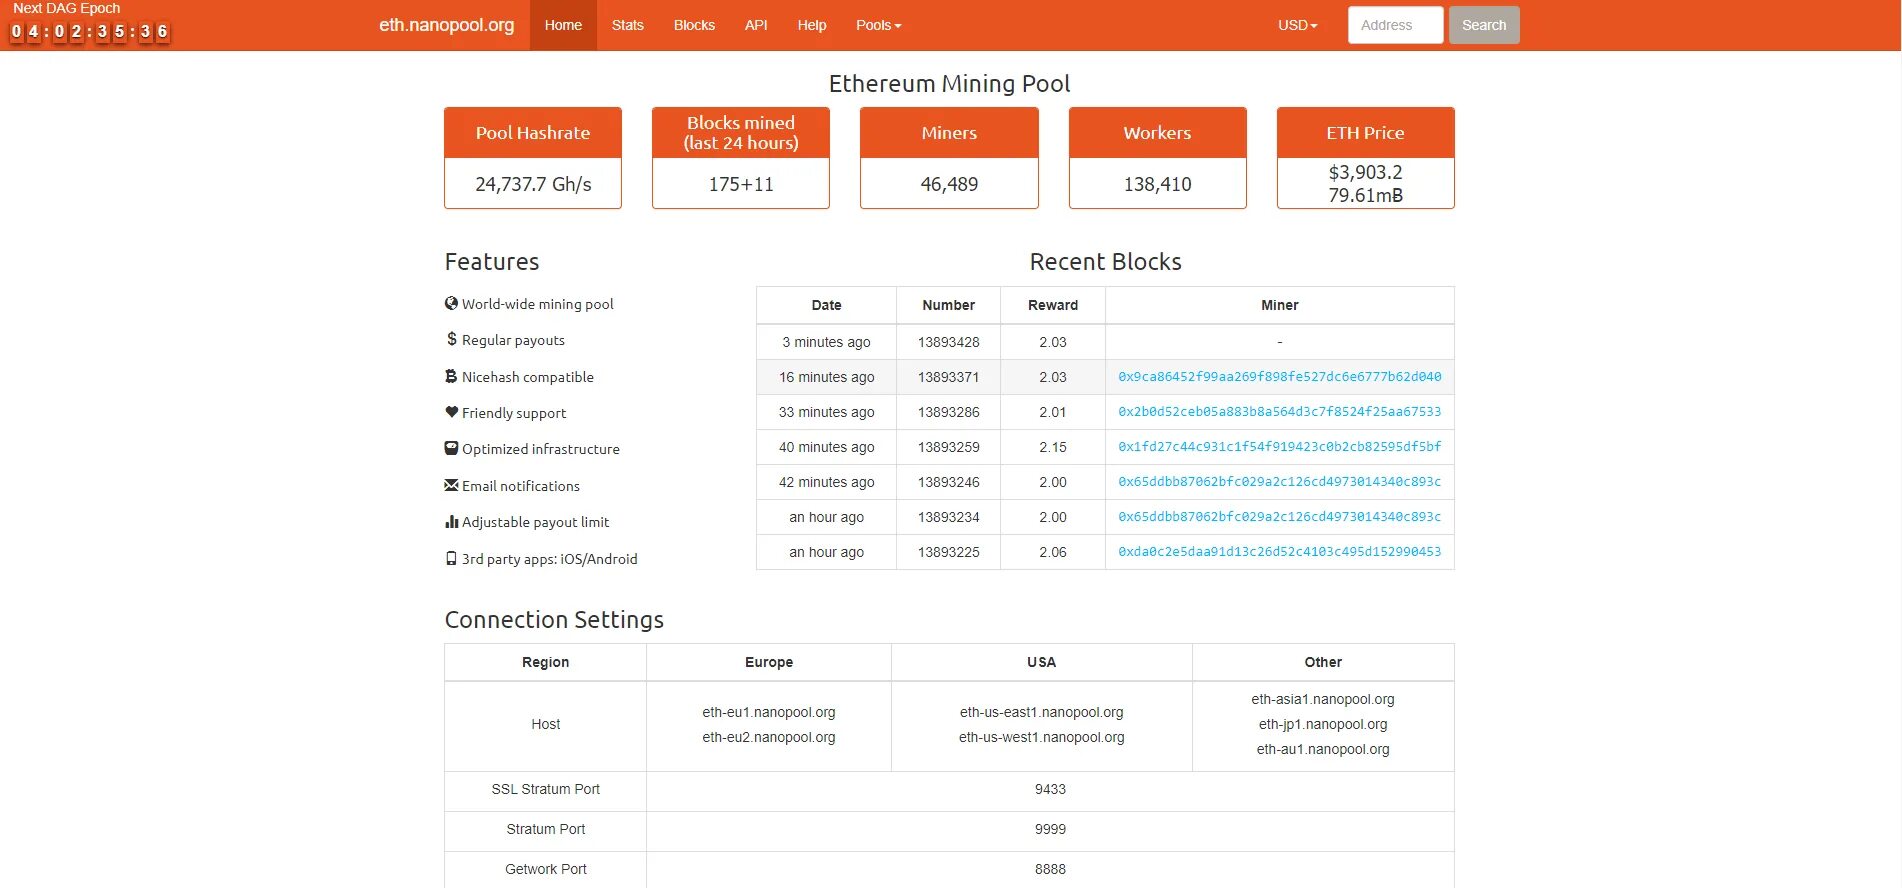1902x888 pixels.
Task: Click the bar chart icon beside Adjustable payout limit
Action: click(x=451, y=521)
